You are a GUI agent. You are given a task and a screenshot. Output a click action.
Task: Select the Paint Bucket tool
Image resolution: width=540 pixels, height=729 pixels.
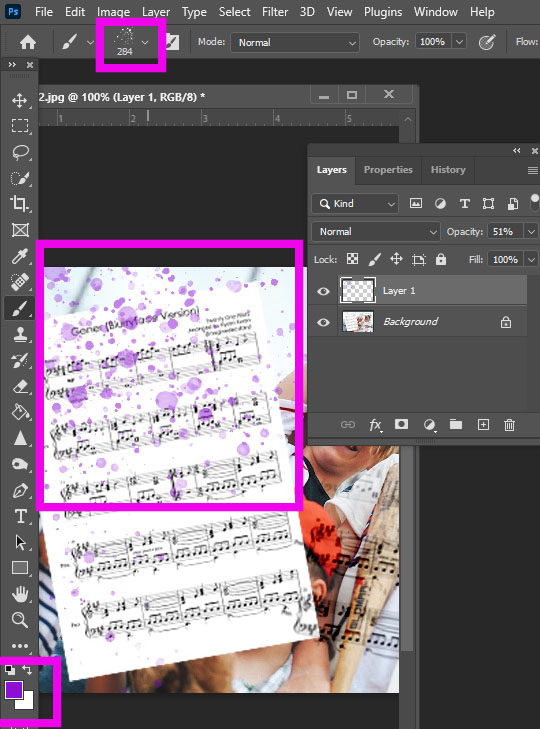pyautogui.click(x=20, y=412)
